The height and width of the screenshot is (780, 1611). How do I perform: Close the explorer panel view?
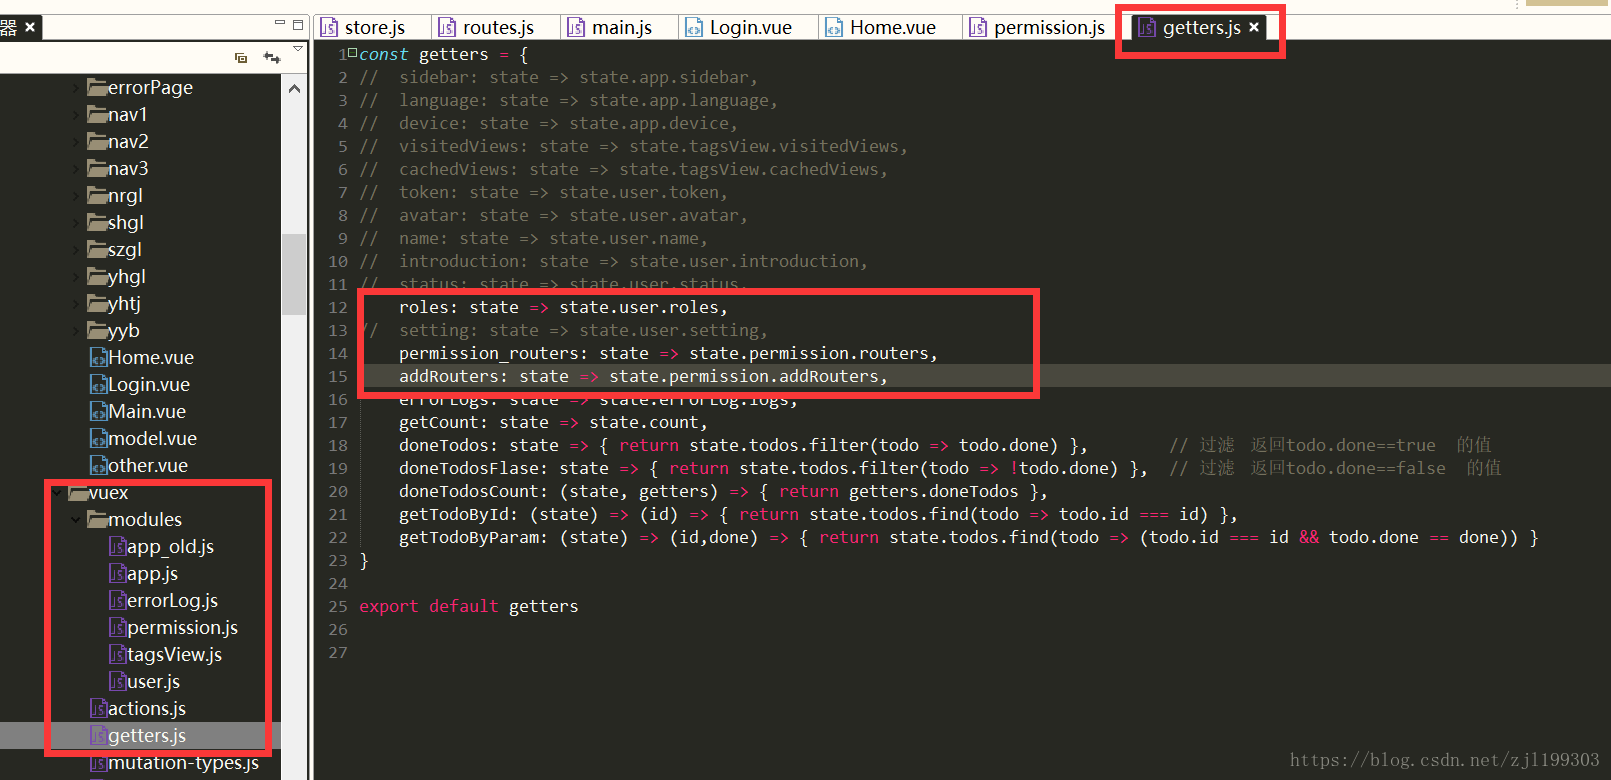point(30,27)
